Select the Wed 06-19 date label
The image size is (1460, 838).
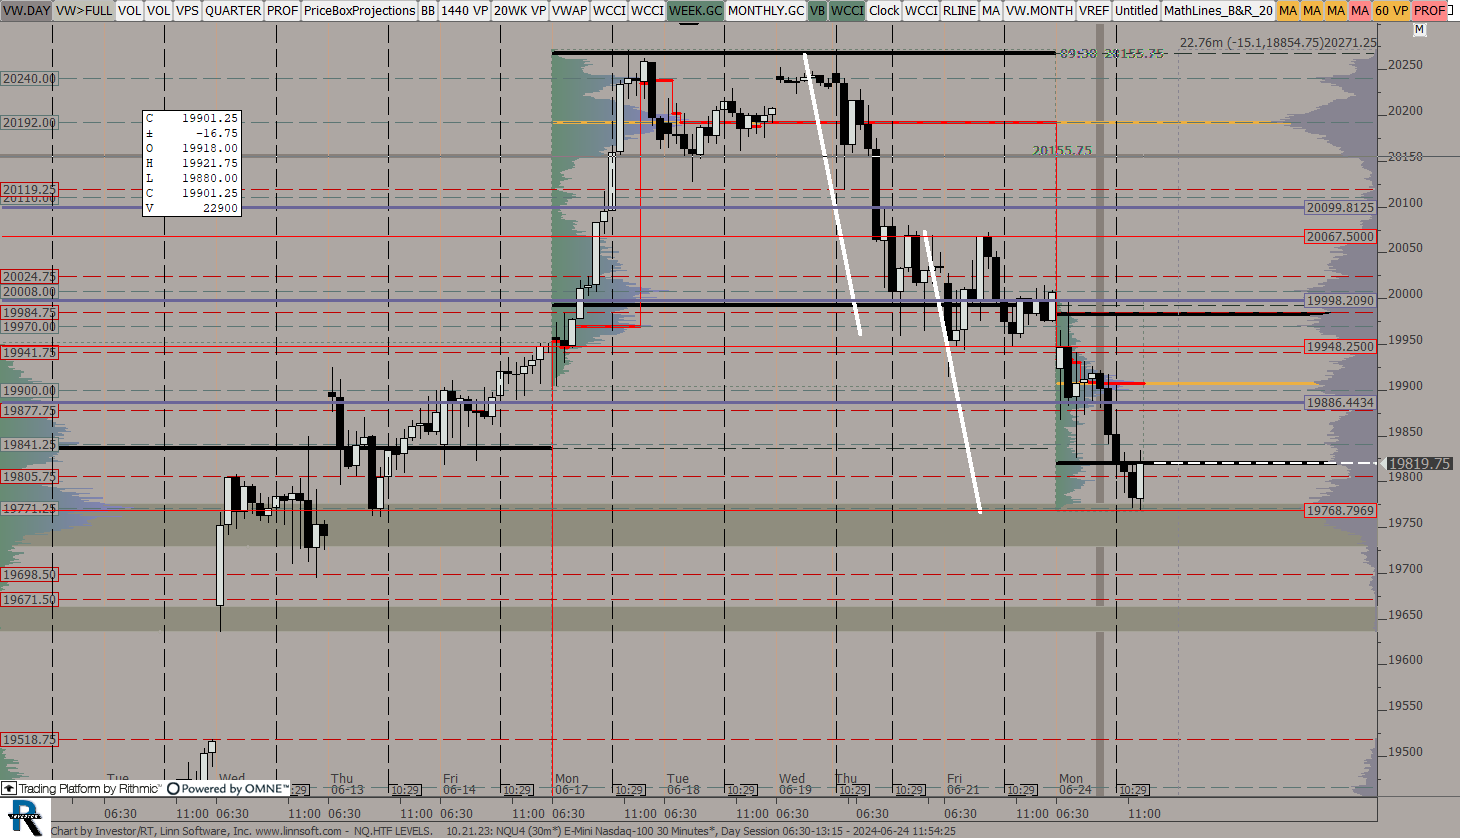795,784
